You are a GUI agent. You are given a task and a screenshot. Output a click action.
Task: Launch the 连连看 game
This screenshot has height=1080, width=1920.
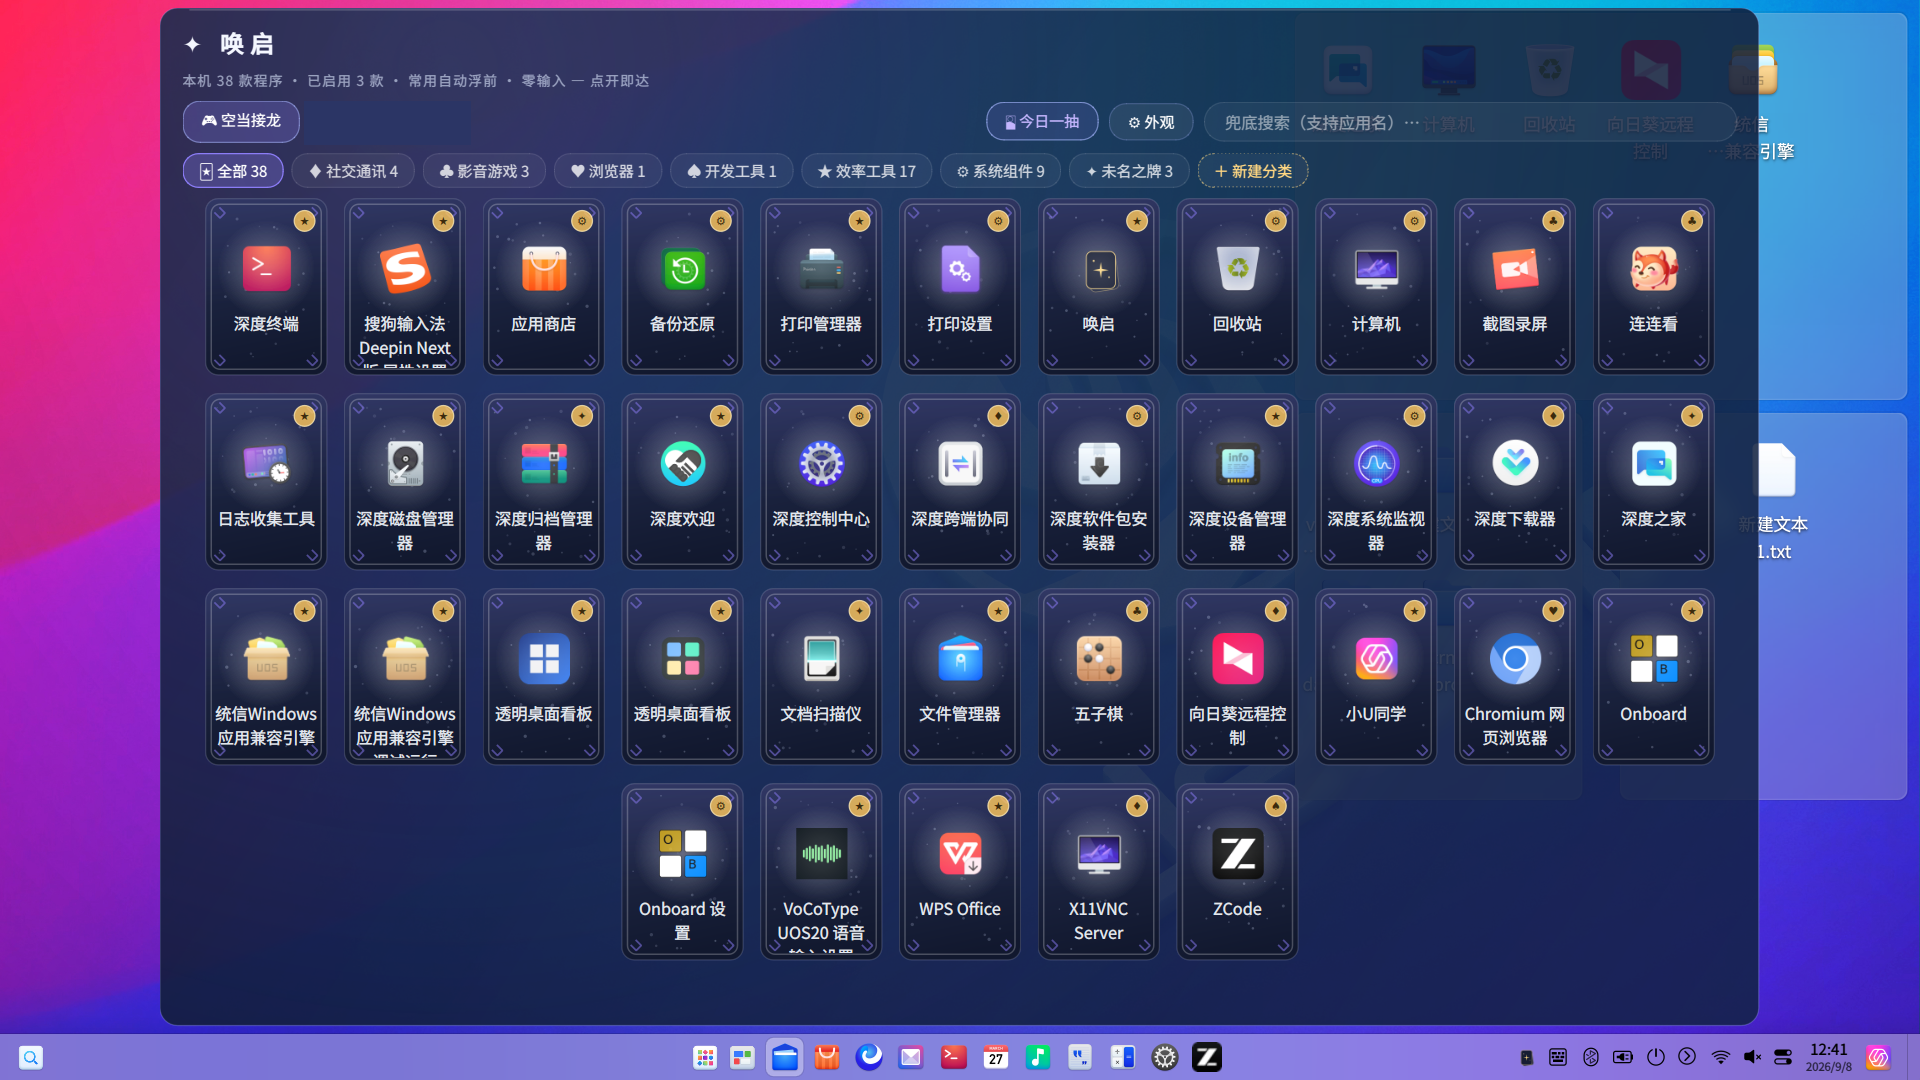pyautogui.click(x=1653, y=287)
